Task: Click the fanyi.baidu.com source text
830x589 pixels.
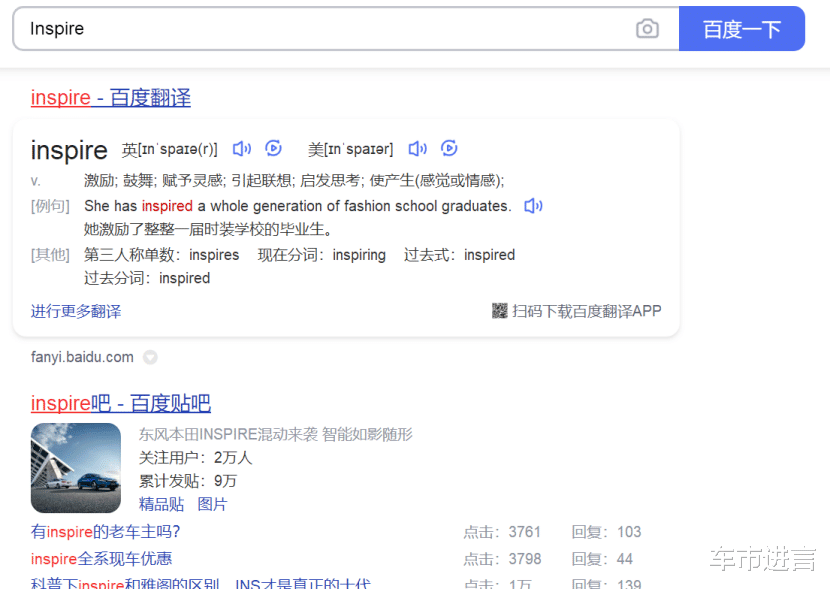Action: click(x=82, y=357)
